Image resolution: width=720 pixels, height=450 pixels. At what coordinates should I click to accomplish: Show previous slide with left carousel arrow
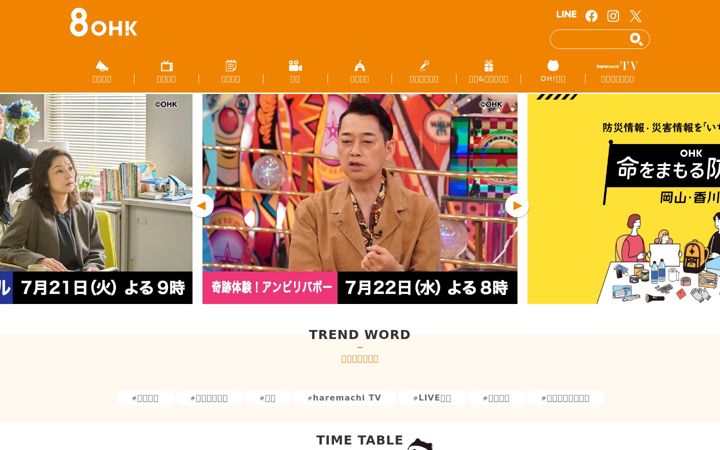[x=202, y=206]
